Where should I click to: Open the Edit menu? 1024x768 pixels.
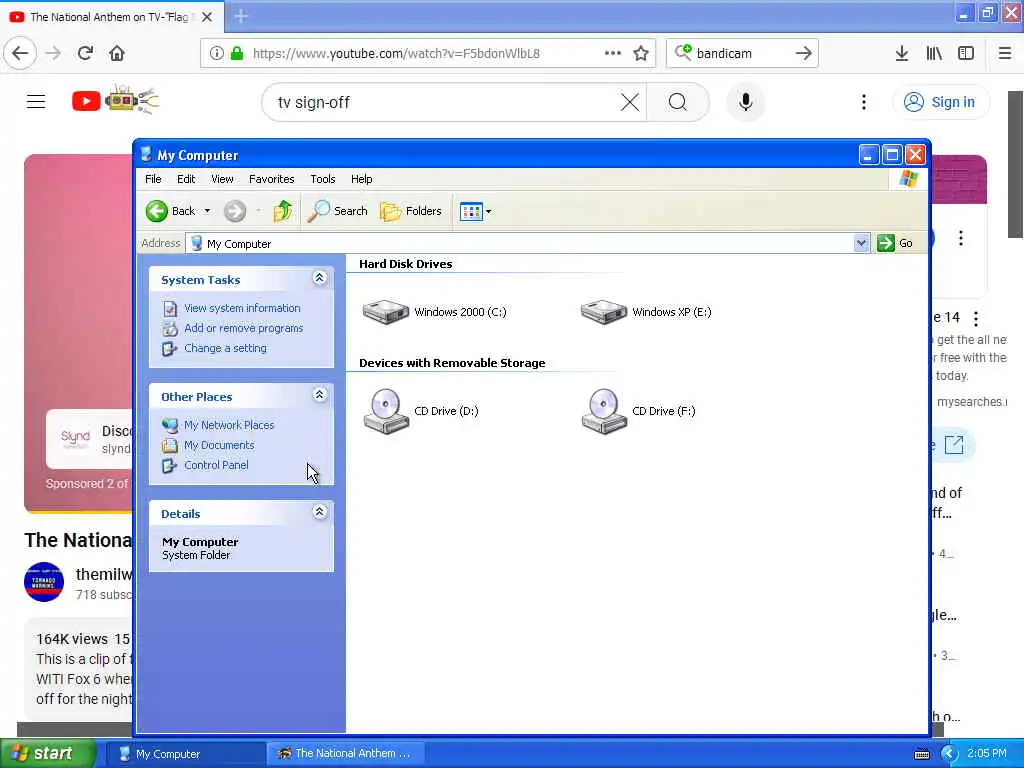point(186,179)
